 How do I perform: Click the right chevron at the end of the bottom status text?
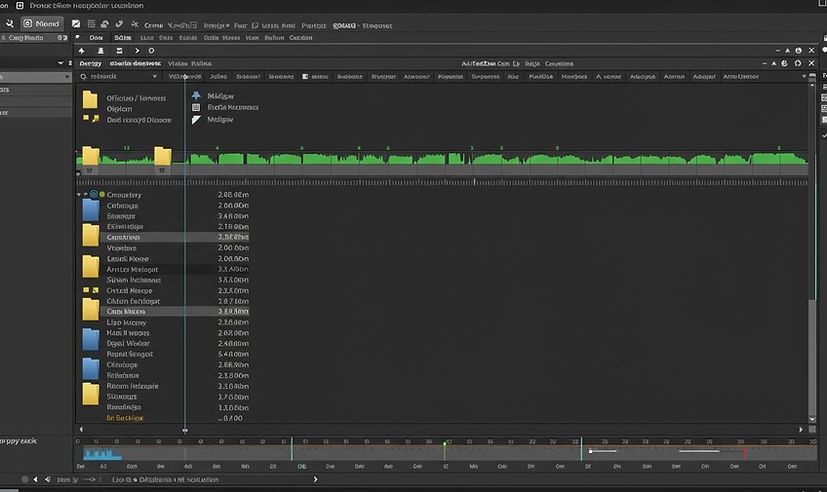pyautogui.click(x=315, y=479)
